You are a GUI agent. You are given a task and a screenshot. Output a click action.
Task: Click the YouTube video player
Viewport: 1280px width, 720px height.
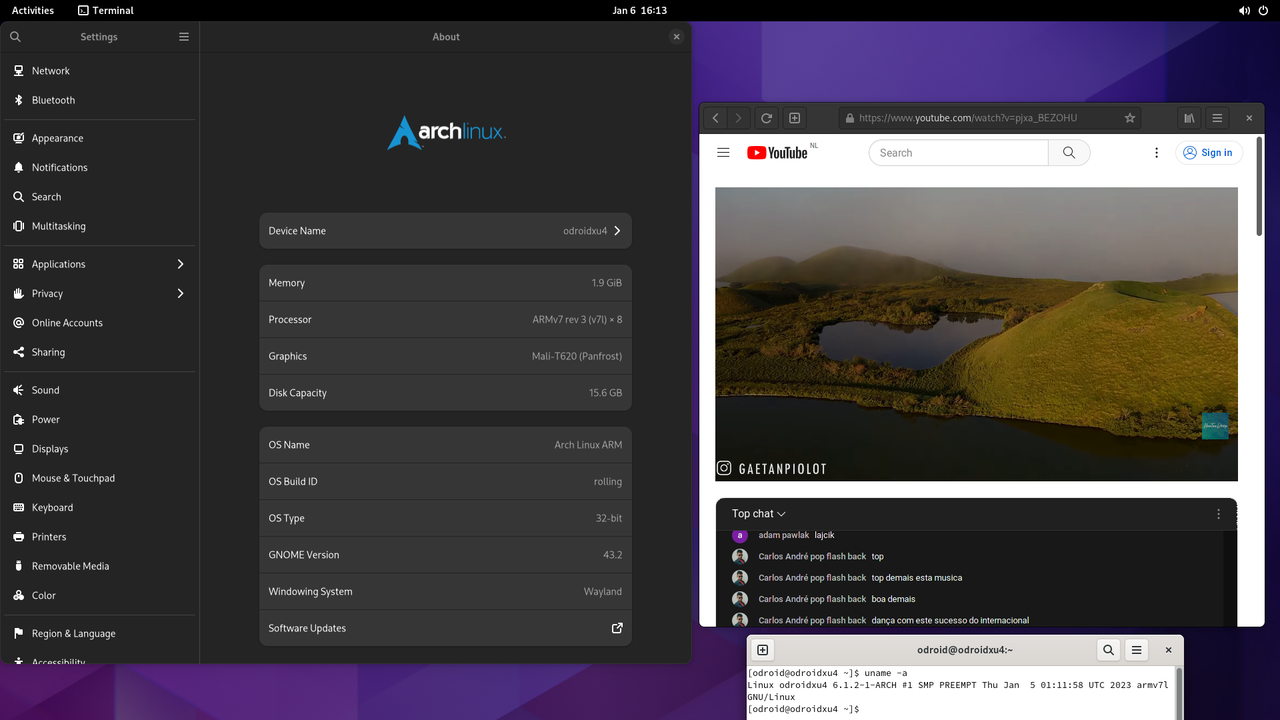[x=976, y=334]
